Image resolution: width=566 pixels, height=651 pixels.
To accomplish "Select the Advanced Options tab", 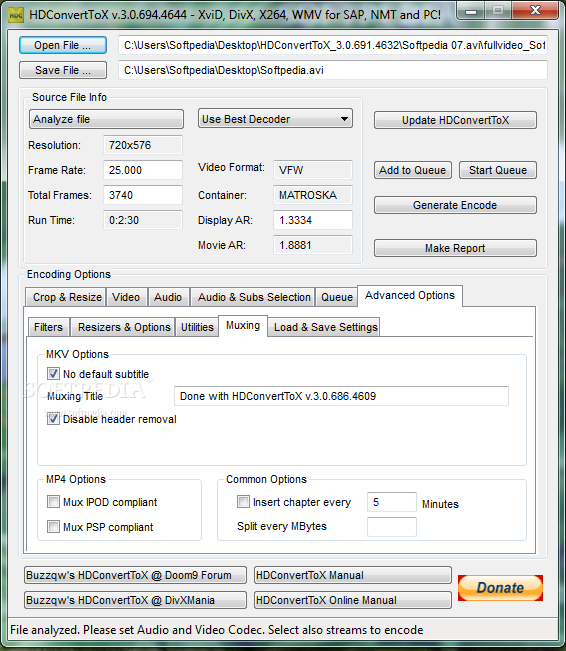I will coord(409,296).
